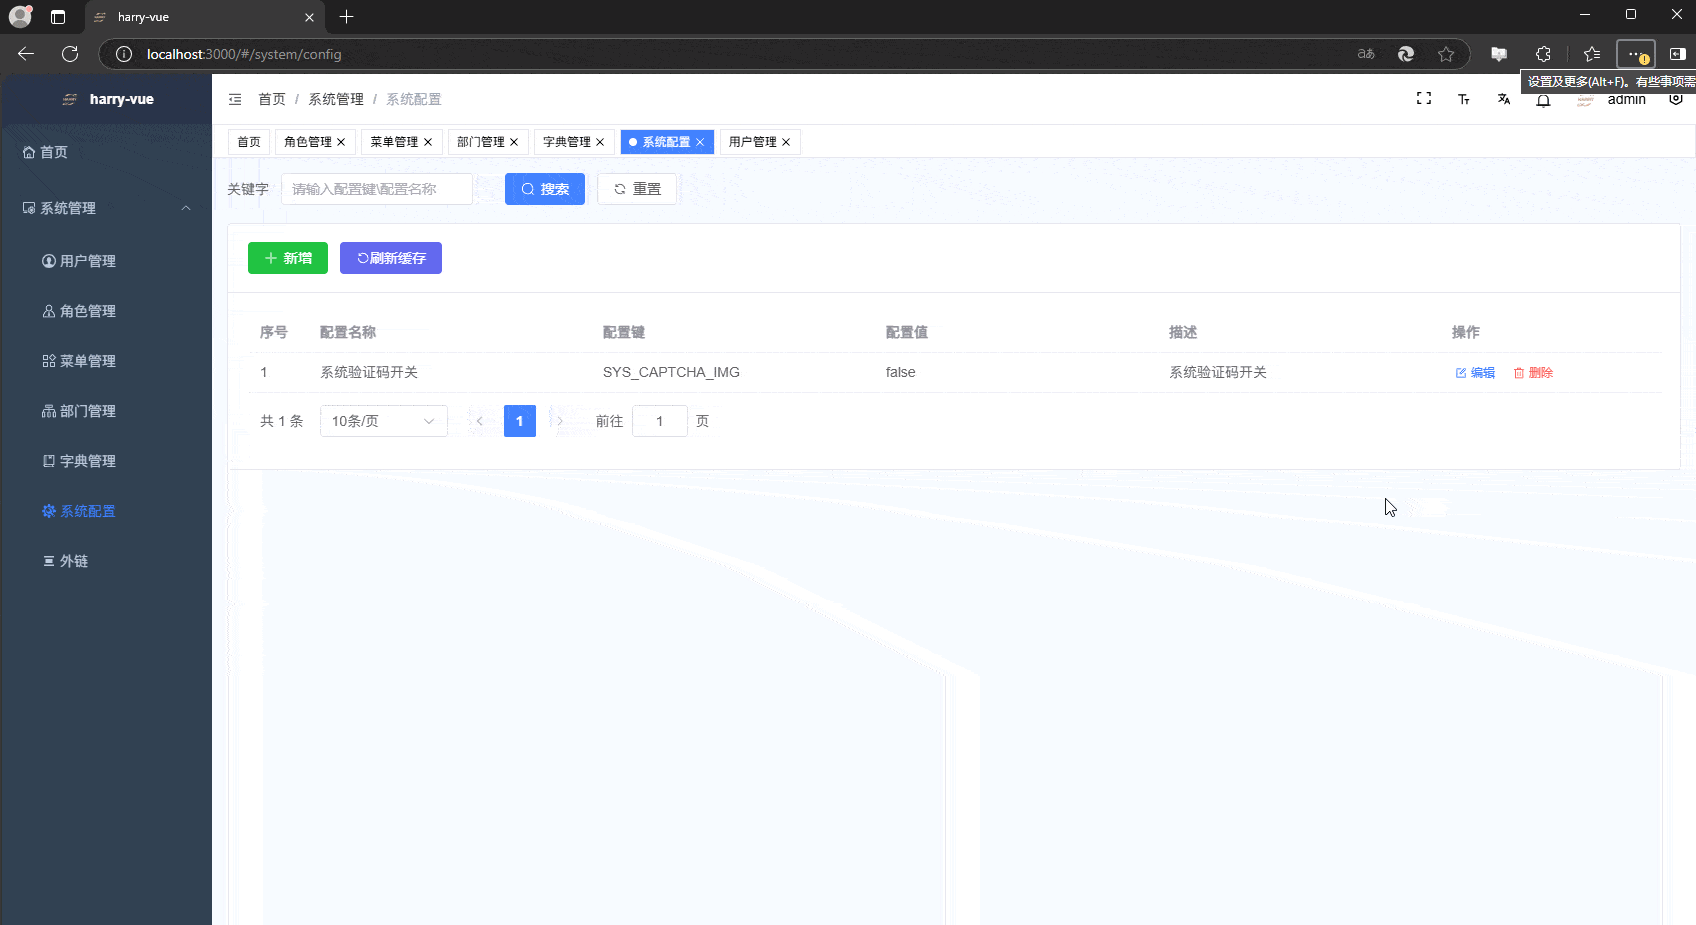This screenshot has height=925, width=1696.
Task: Open 菜单管理 in sidebar
Action: click(x=106, y=361)
